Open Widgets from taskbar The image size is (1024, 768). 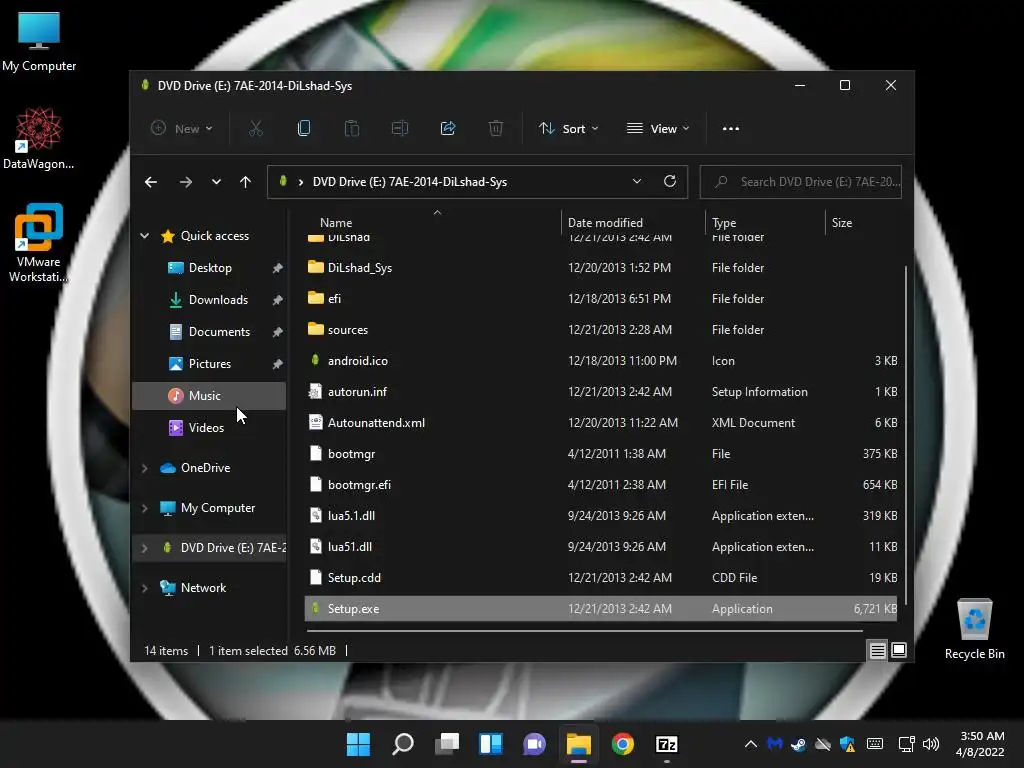[x=490, y=744]
